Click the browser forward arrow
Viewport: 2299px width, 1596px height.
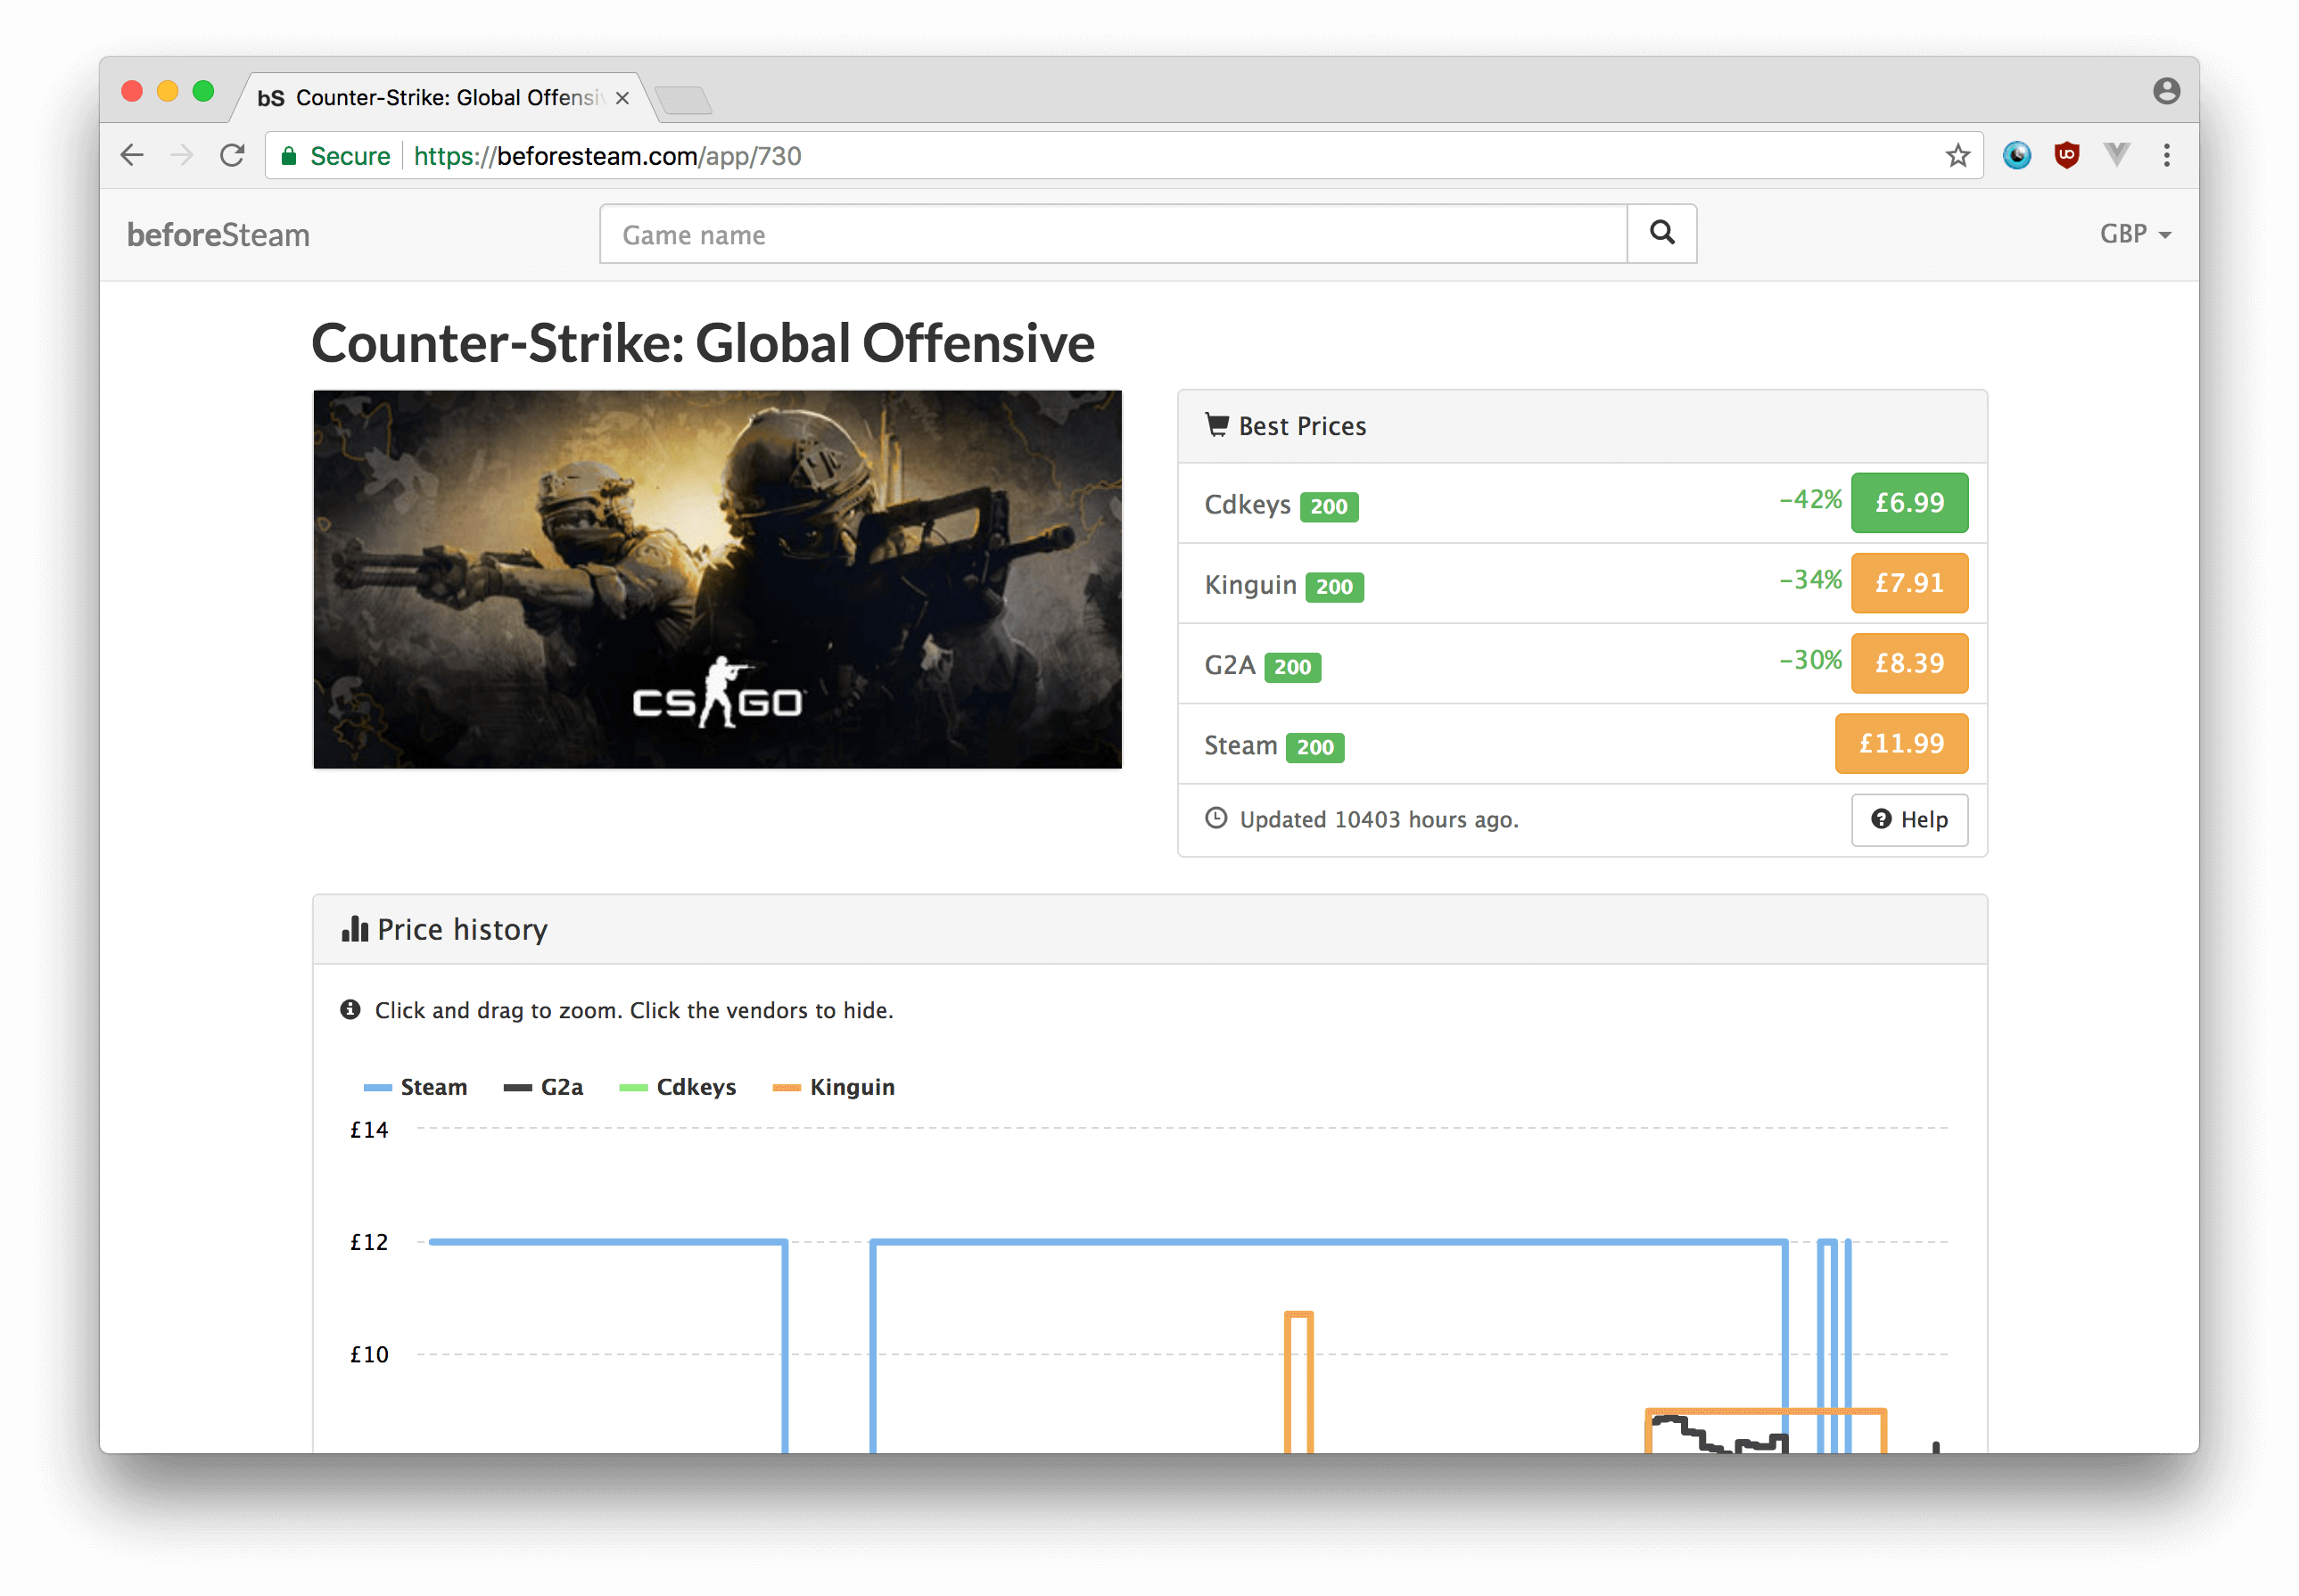[x=182, y=155]
